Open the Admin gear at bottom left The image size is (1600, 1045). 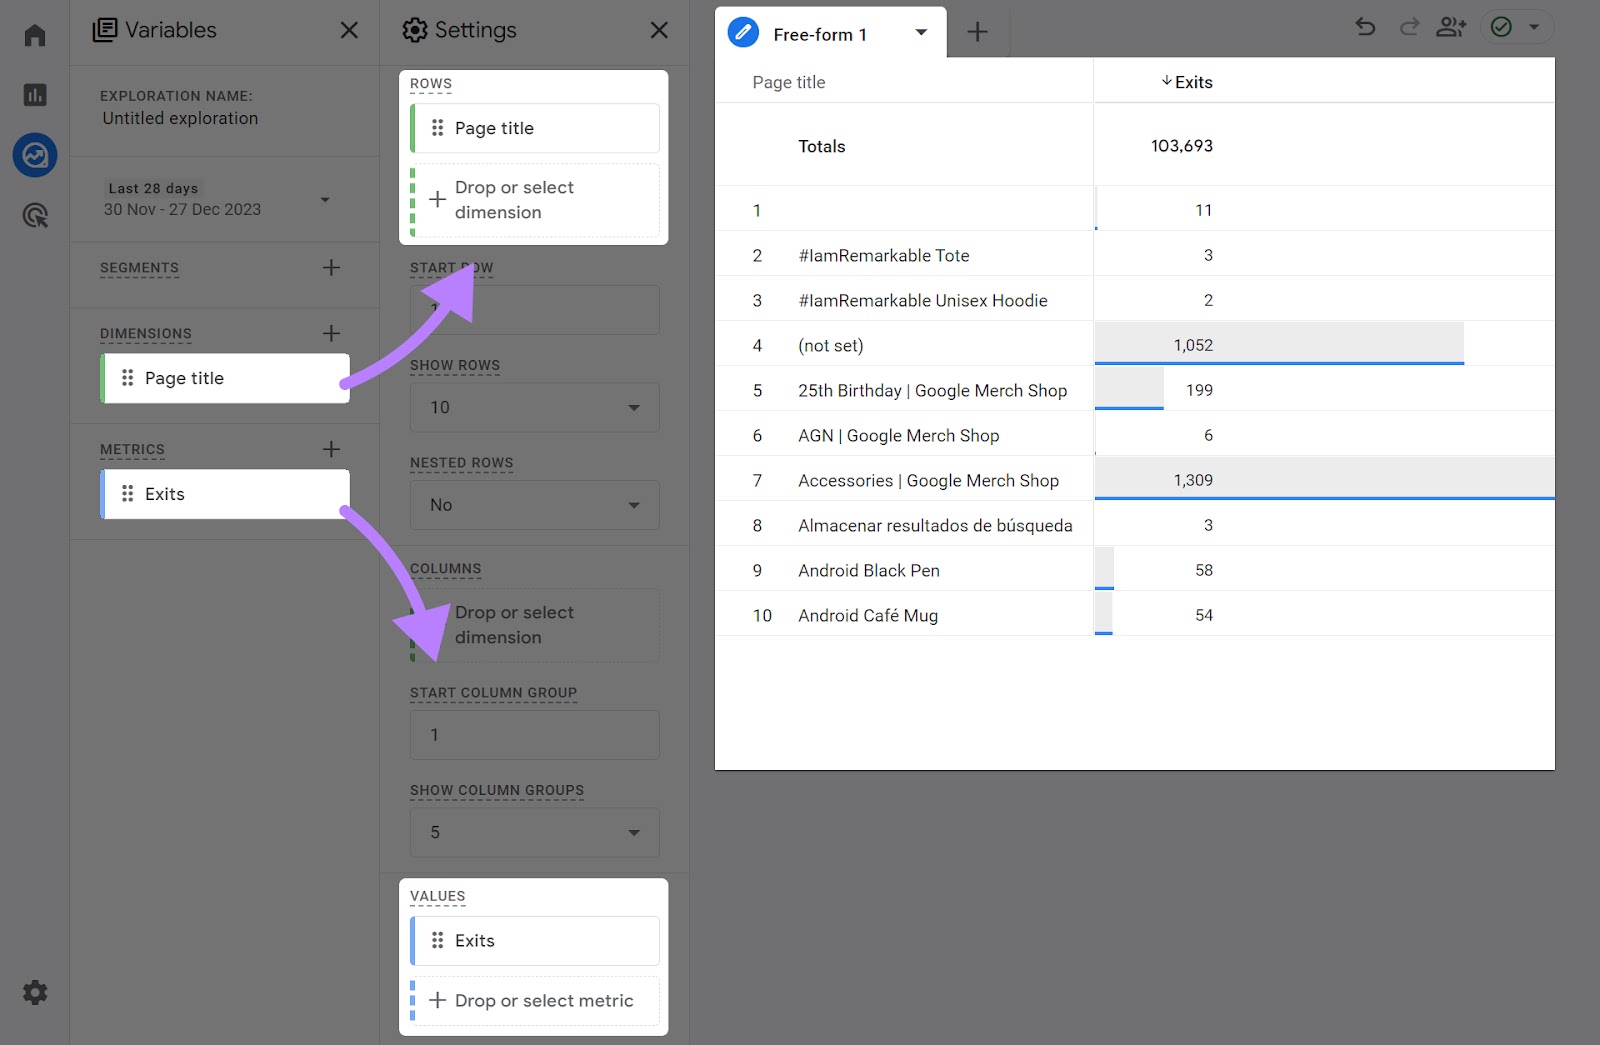coord(34,992)
